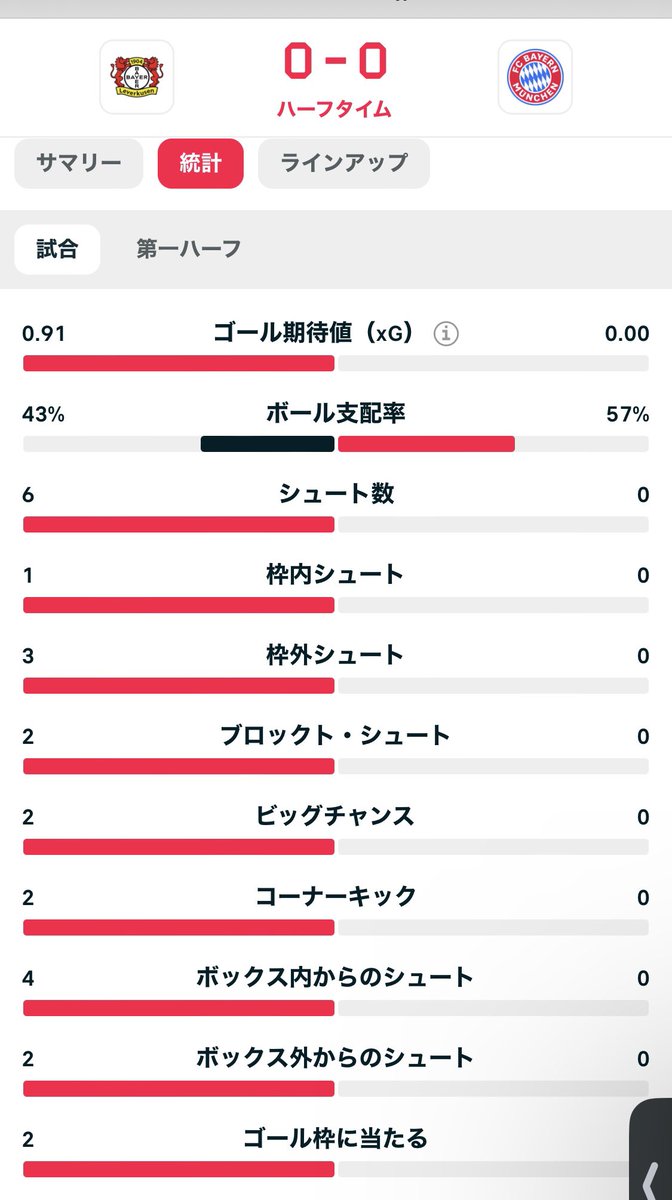Tap the コーナーキック stat label
Viewport: 672px width, 1200px height.
336,897
